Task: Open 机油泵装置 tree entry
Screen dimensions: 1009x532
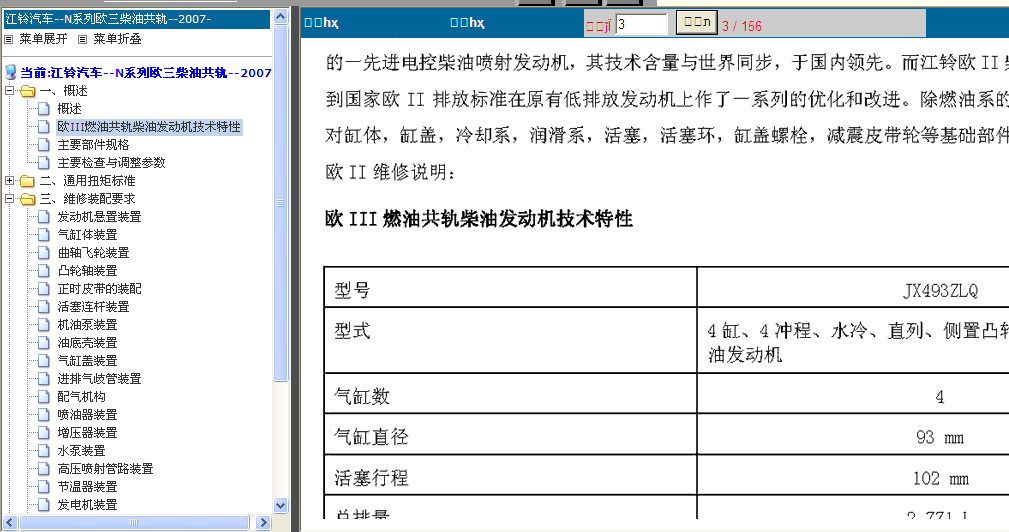Action: click(88, 325)
